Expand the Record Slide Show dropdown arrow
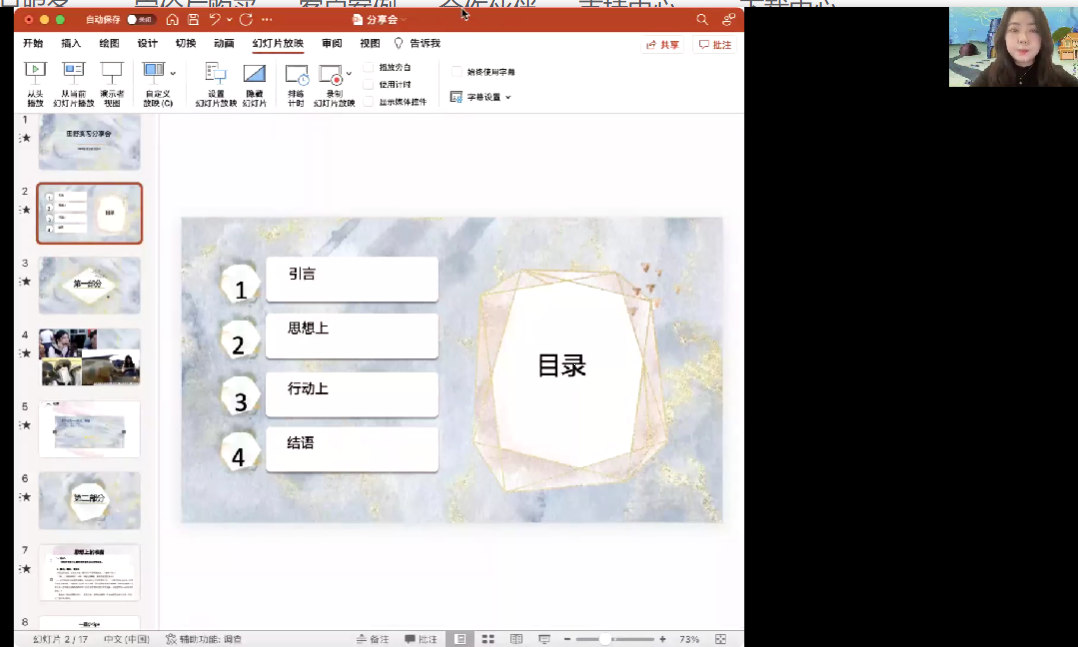Viewport: 1078px width, 647px height. tap(349, 74)
